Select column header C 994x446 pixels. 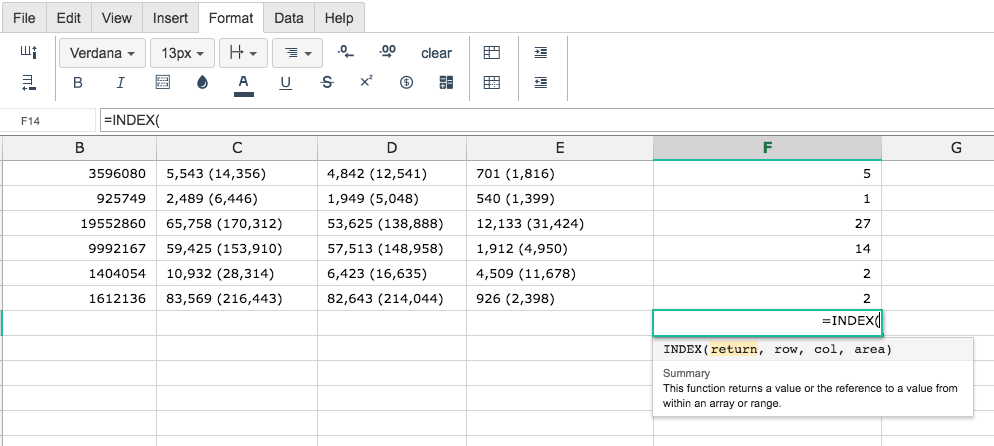click(x=237, y=148)
